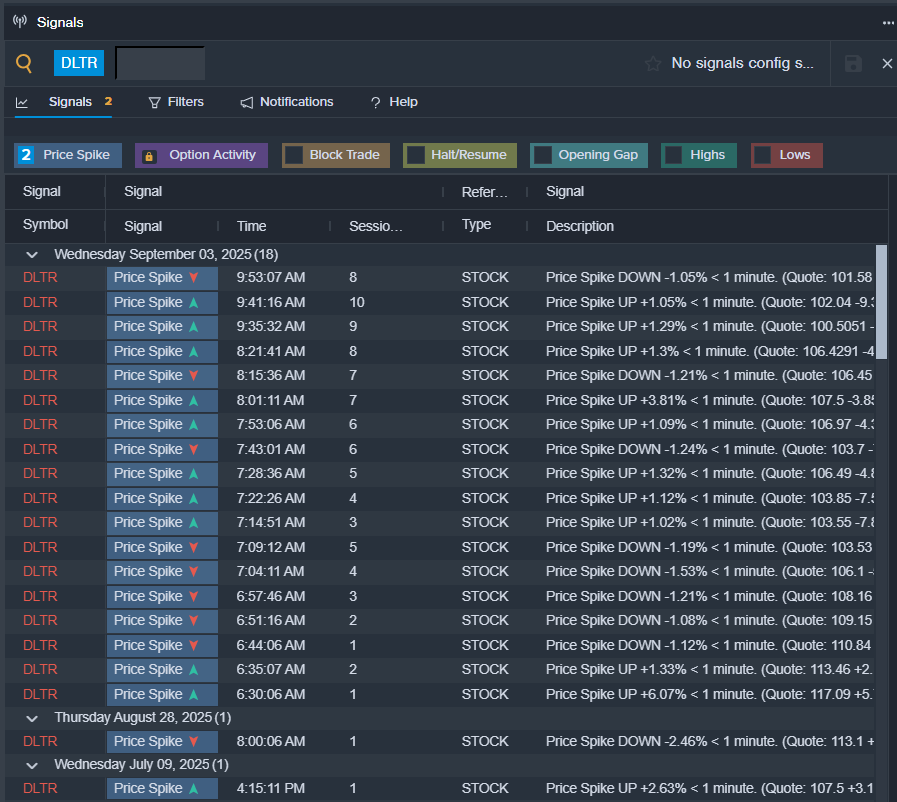Image resolution: width=897 pixels, height=802 pixels.
Task: Click session value 10 in the 9:41:16 AM row
Action: click(357, 303)
